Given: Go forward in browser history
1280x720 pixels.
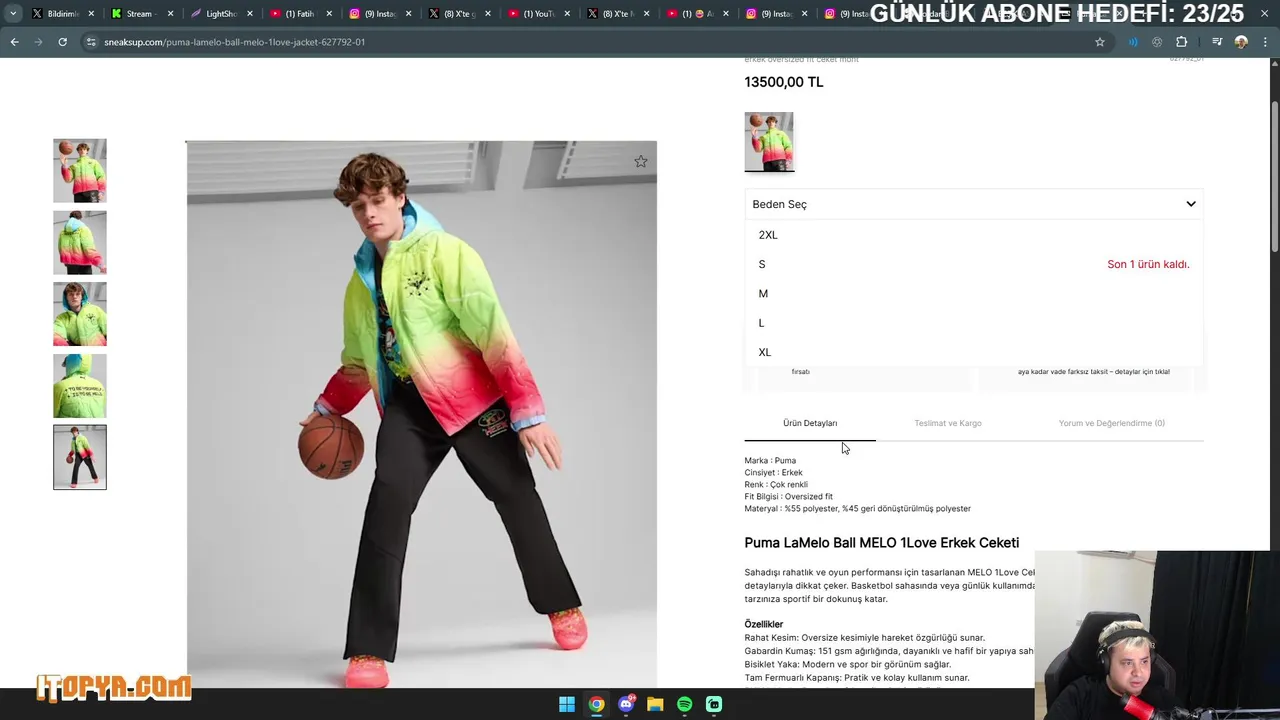Looking at the screenshot, I should [38, 42].
